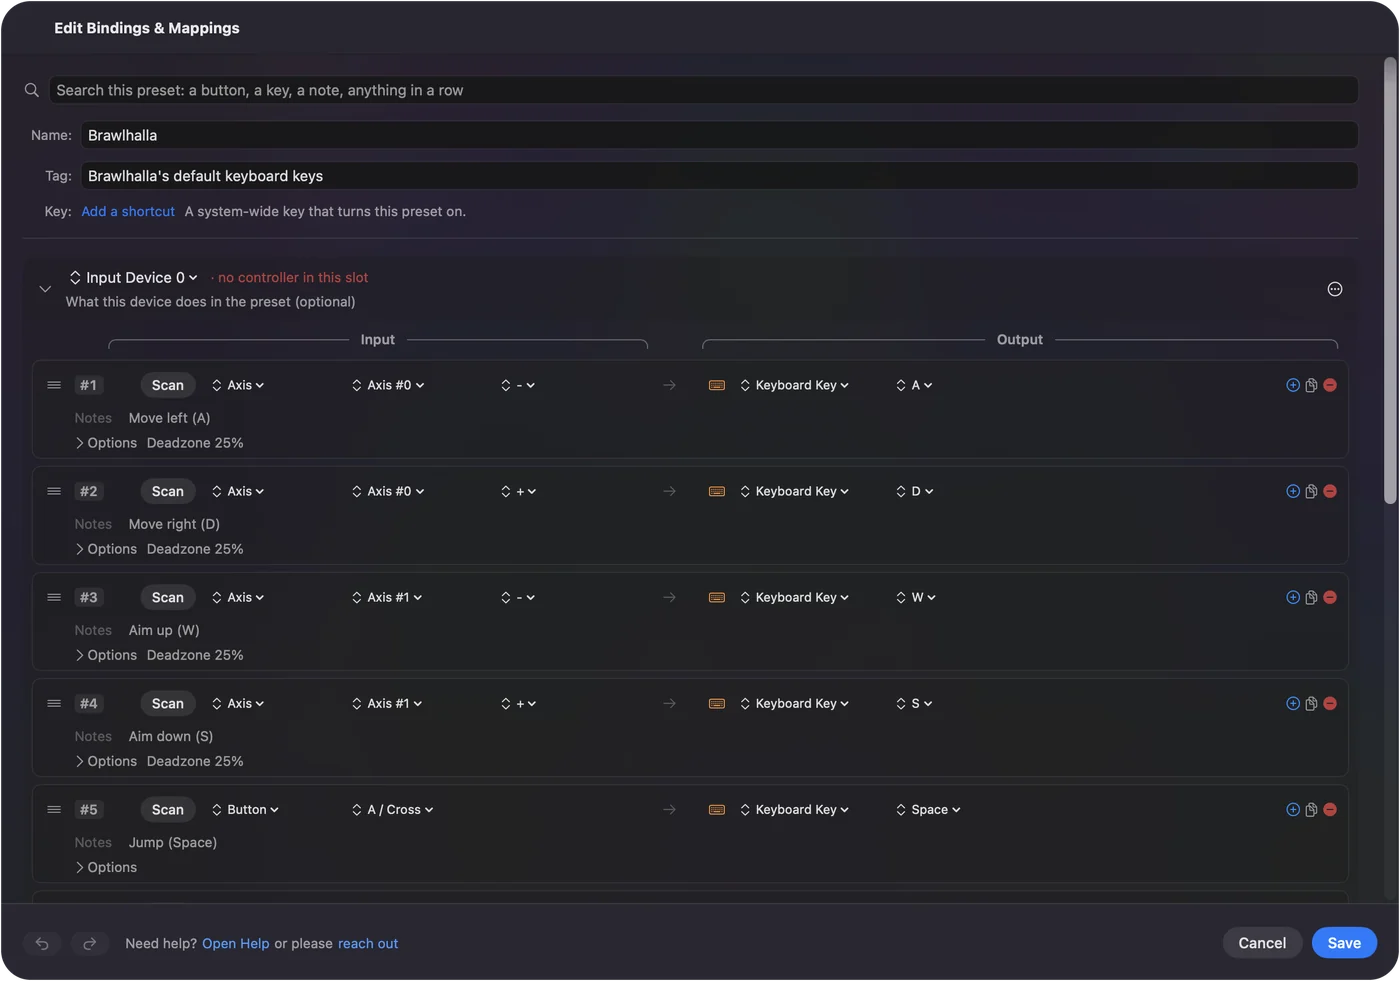Open the plus direction dropdown in row #4
This screenshot has height=981, width=1400.
pos(519,703)
